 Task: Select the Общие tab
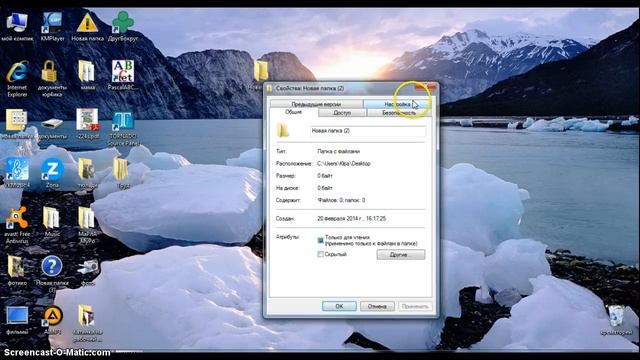pyautogui.click(x=293, y=112)
